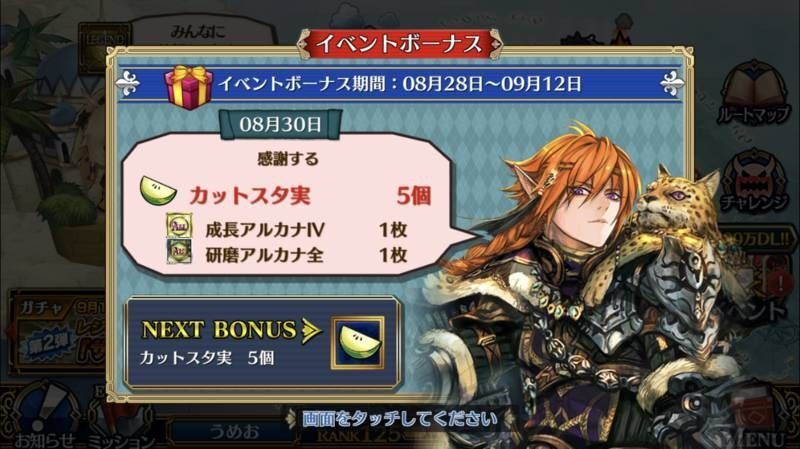This screenshot has height=449, width=800.
Task: Select the 成長アルカナIV card icon
Action: click(179, 225)
